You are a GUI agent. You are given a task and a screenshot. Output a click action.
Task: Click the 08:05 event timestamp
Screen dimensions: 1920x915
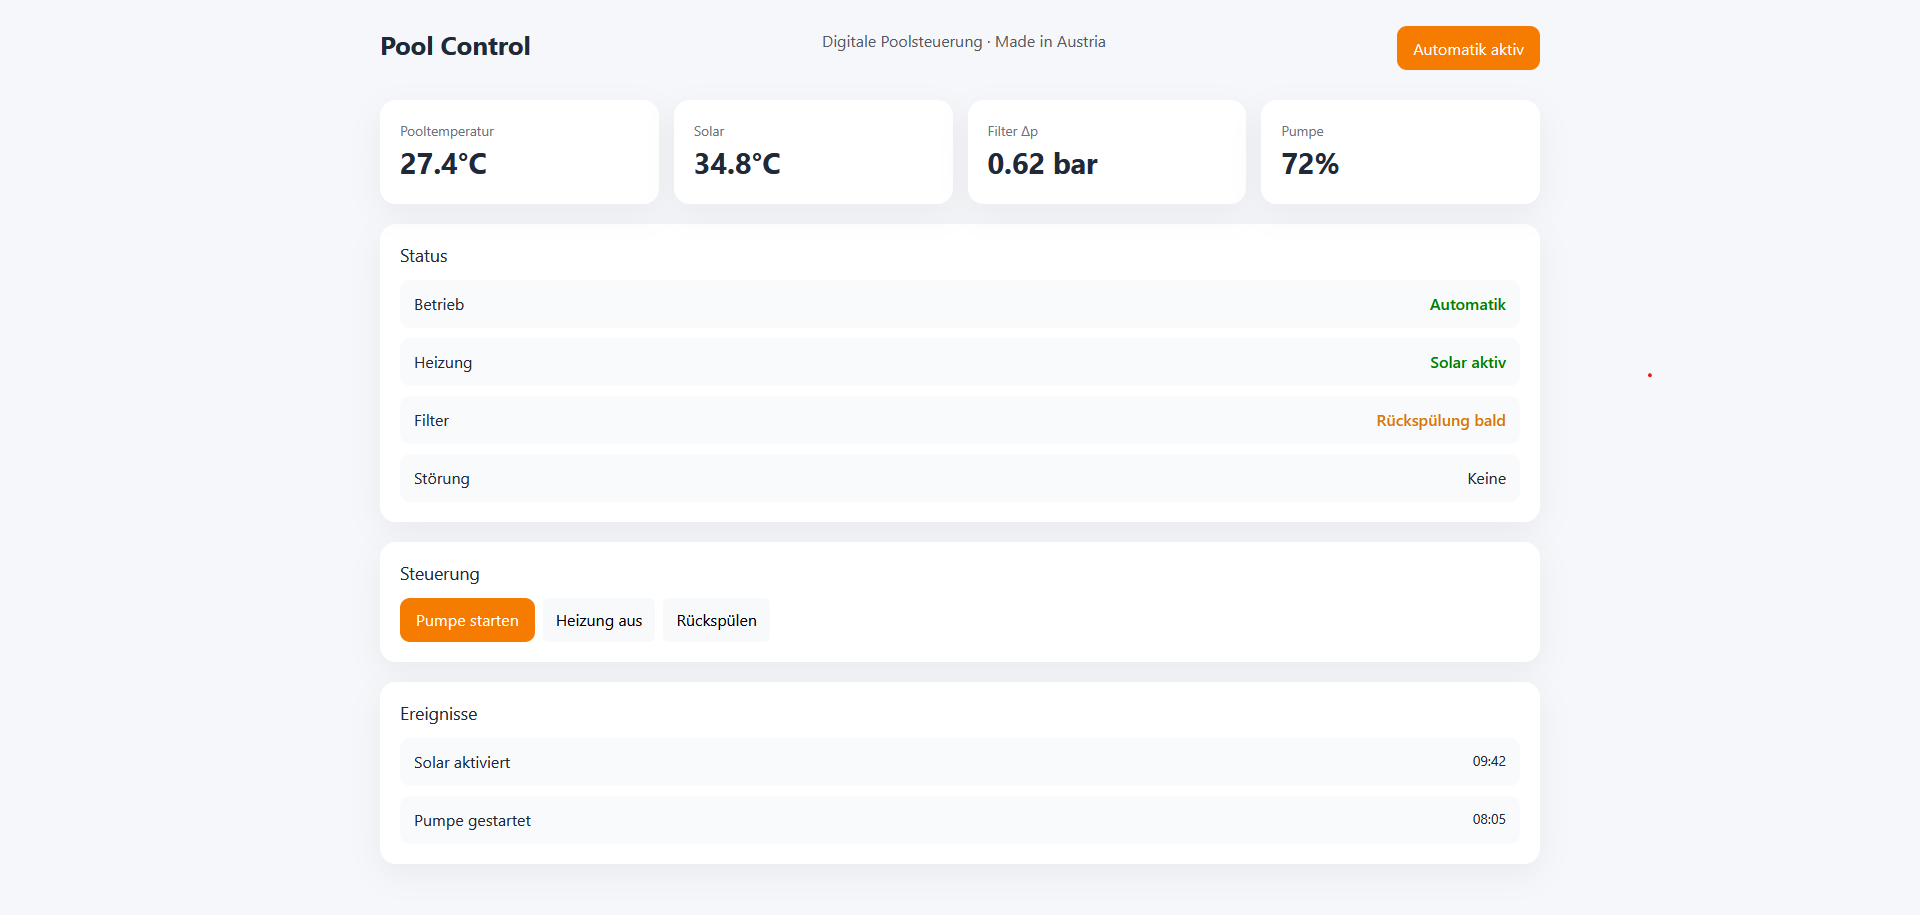point(1489,819)
